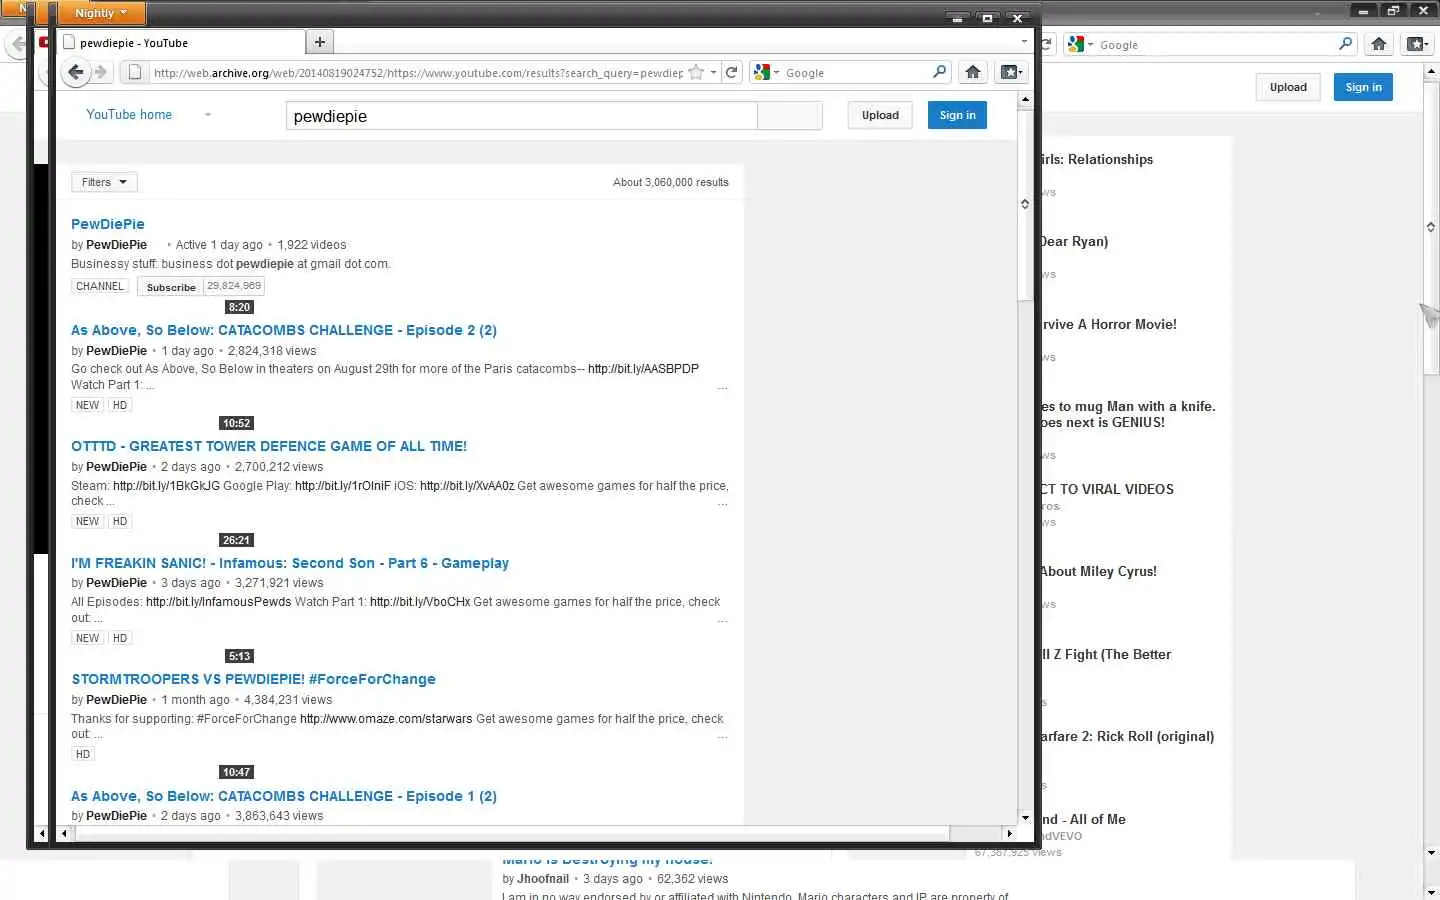Viewport: 1440px width, 900px height.
Task: Bookmark this page with the star icon
Action: click(696, 72)
